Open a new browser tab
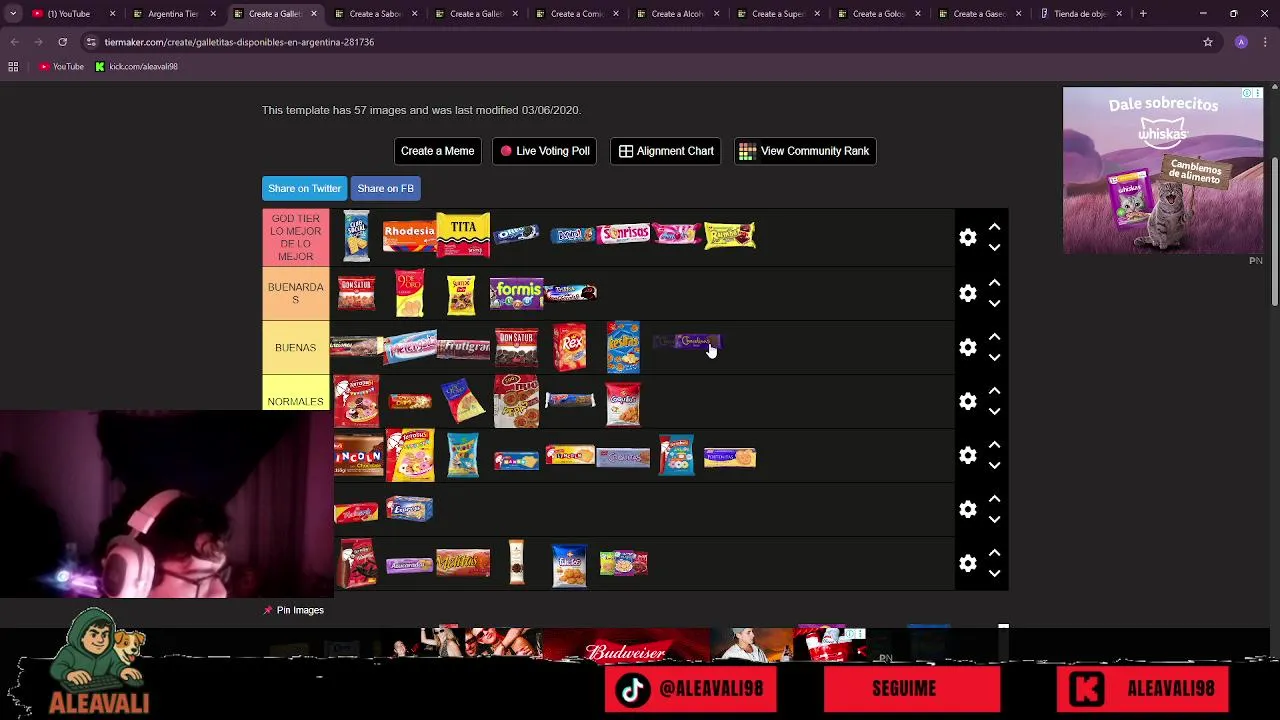This screenshot has width=1280, height=720. pos(1143,14)
